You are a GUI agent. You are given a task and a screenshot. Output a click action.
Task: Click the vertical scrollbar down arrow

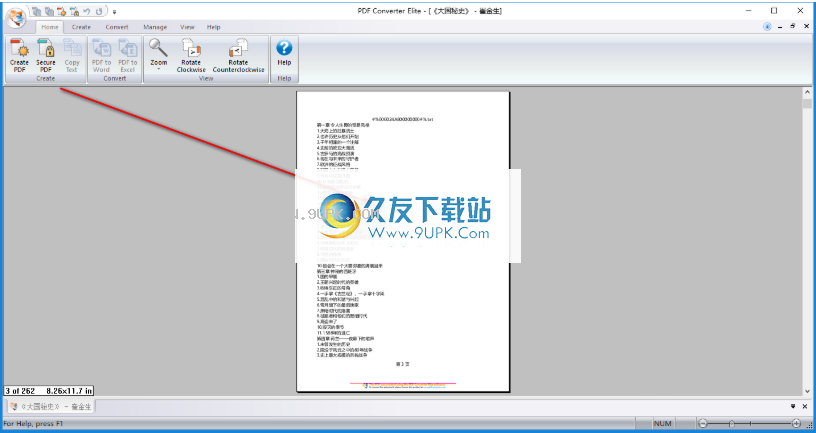(x=807, y=391)
